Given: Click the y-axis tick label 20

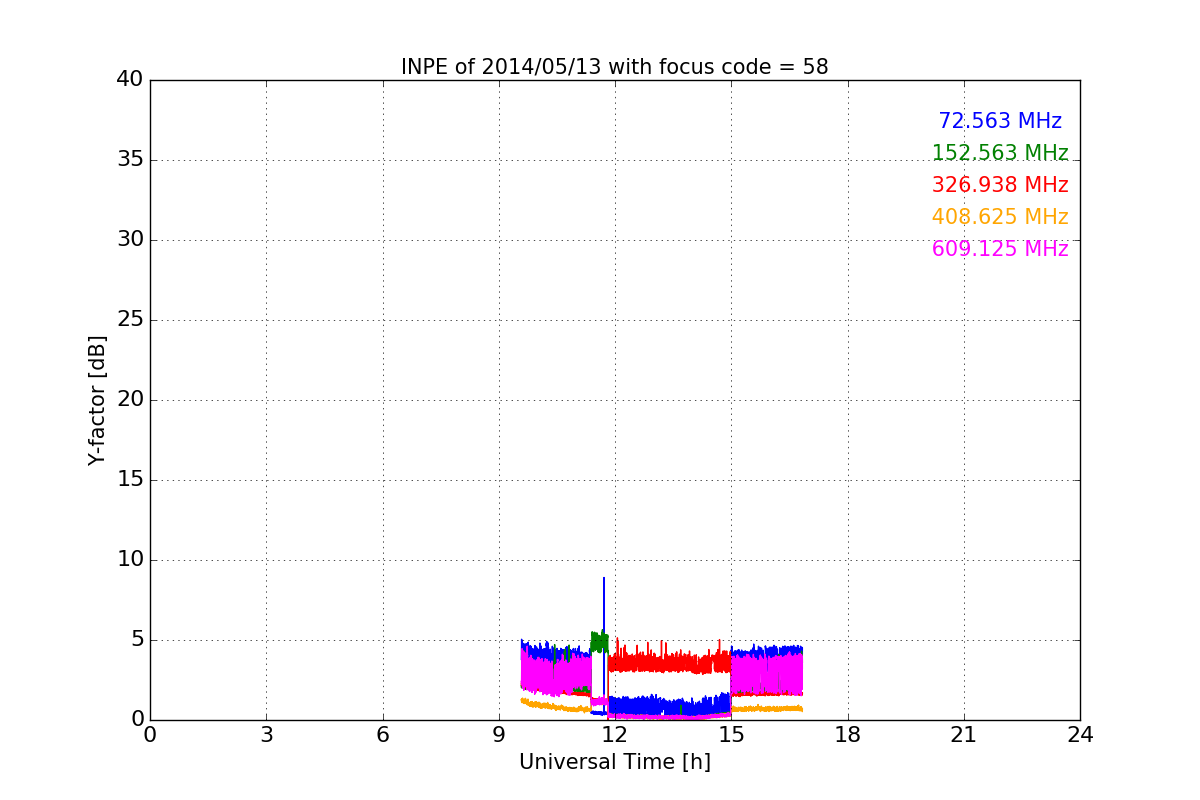Looking at the screenshot, I should point(130,400).
